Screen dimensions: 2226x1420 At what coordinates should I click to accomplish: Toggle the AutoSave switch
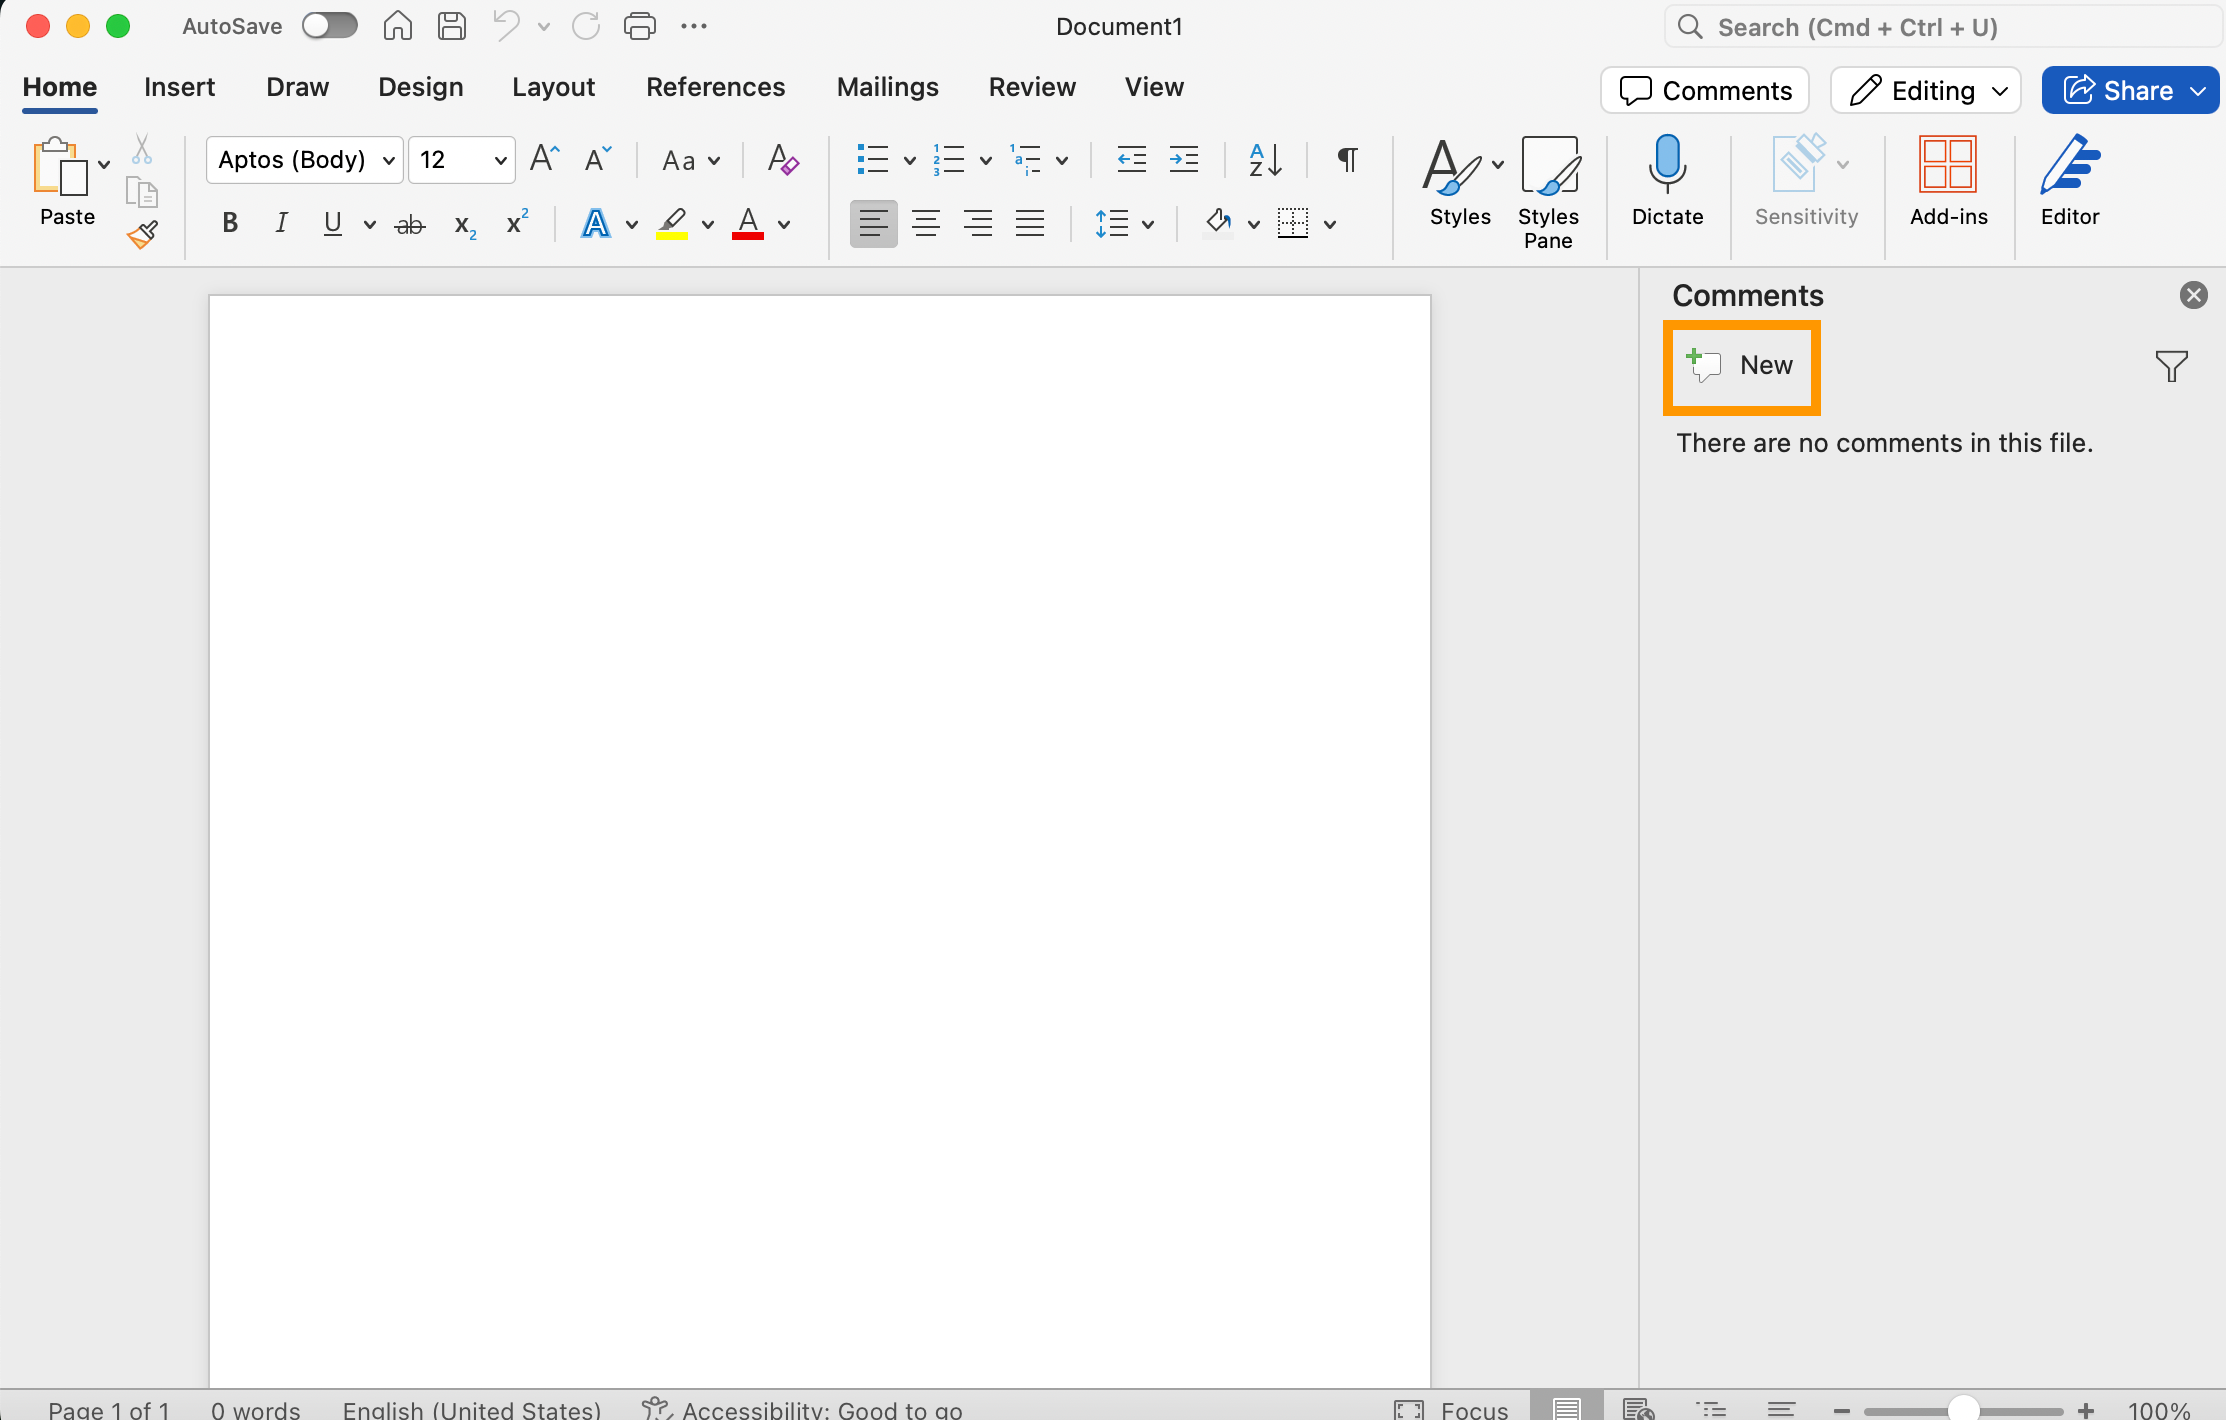330,26
